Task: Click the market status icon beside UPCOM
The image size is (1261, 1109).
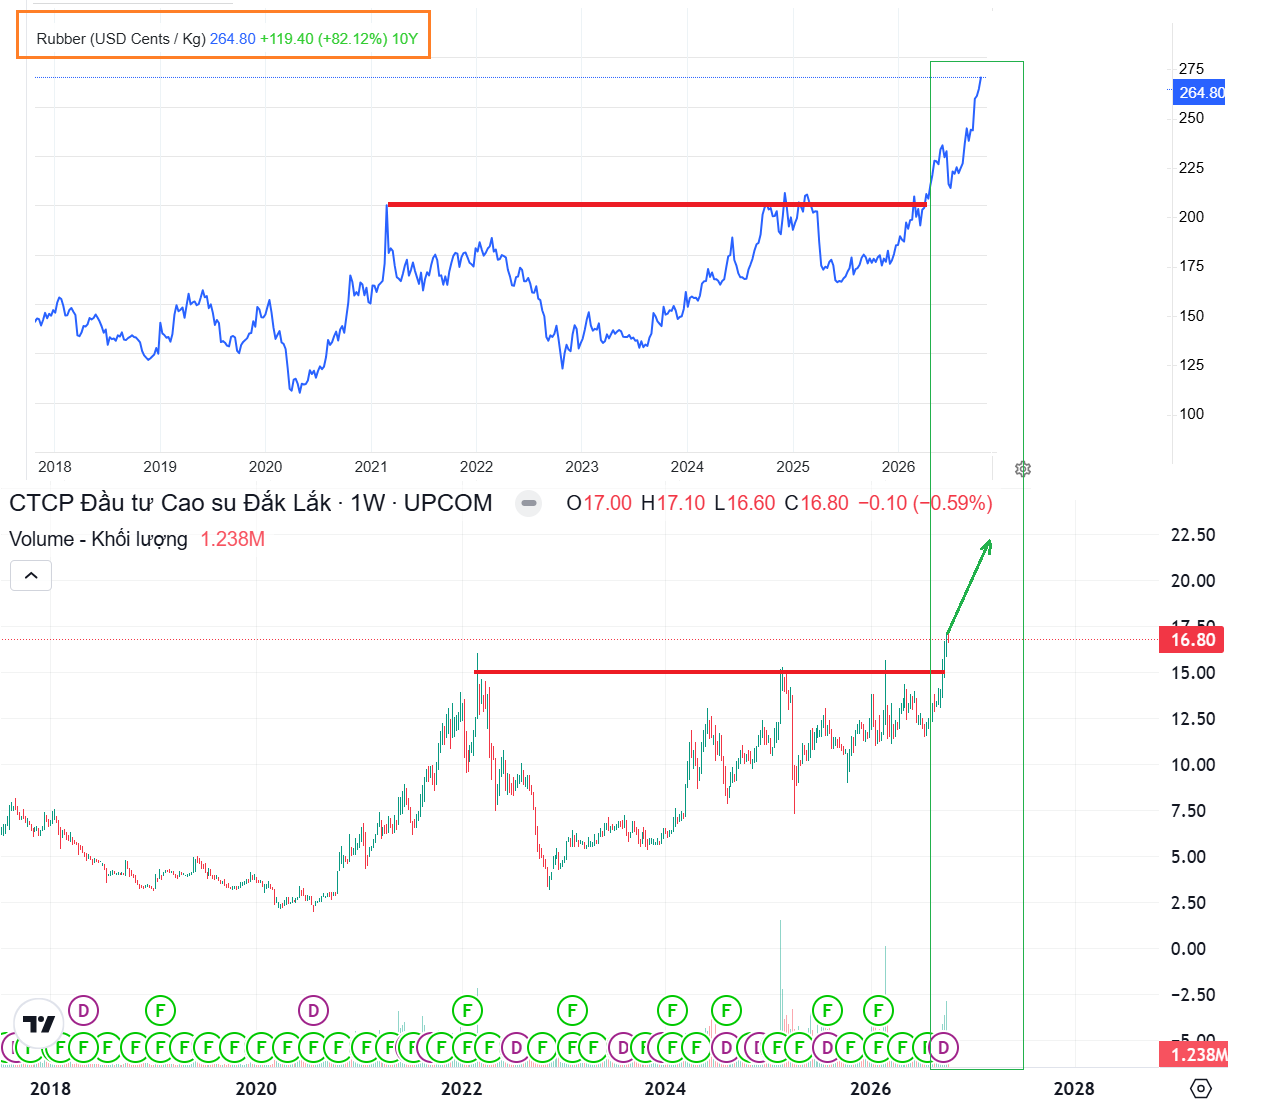Action: click(x=529, y=503)
